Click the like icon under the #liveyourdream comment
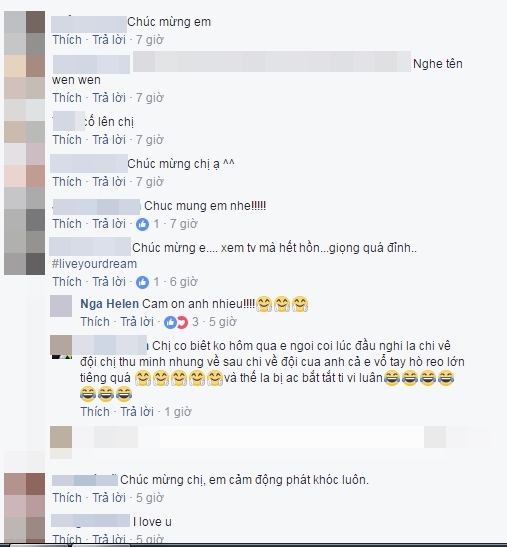This screenshot has width=507, height=547. (x=142, y=282)
